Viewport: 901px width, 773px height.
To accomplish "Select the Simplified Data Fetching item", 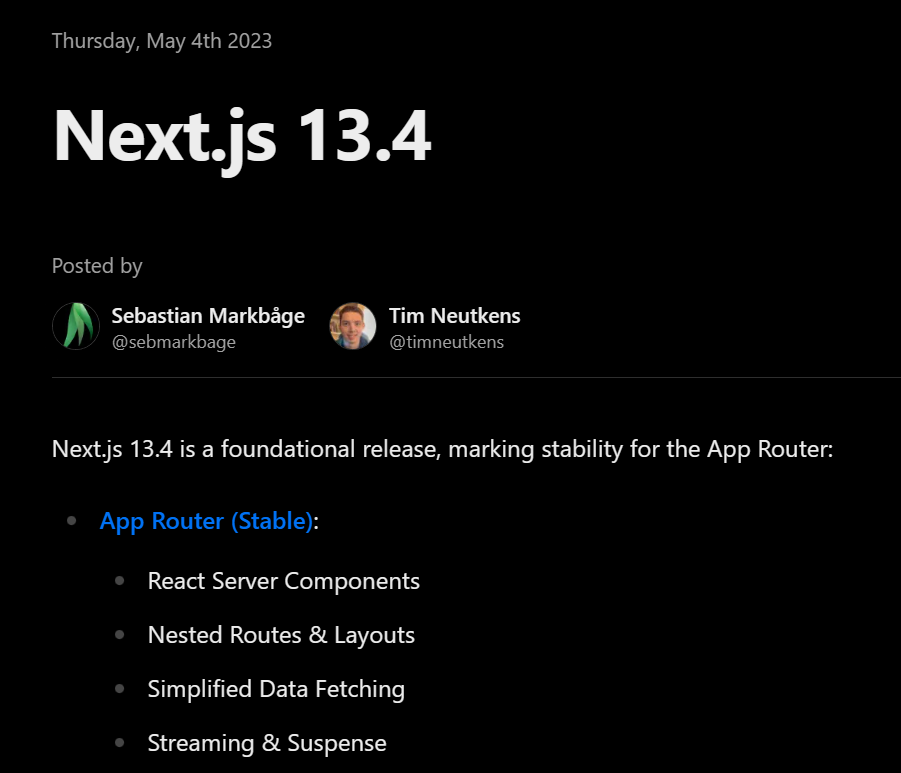I will pos(276,689).
